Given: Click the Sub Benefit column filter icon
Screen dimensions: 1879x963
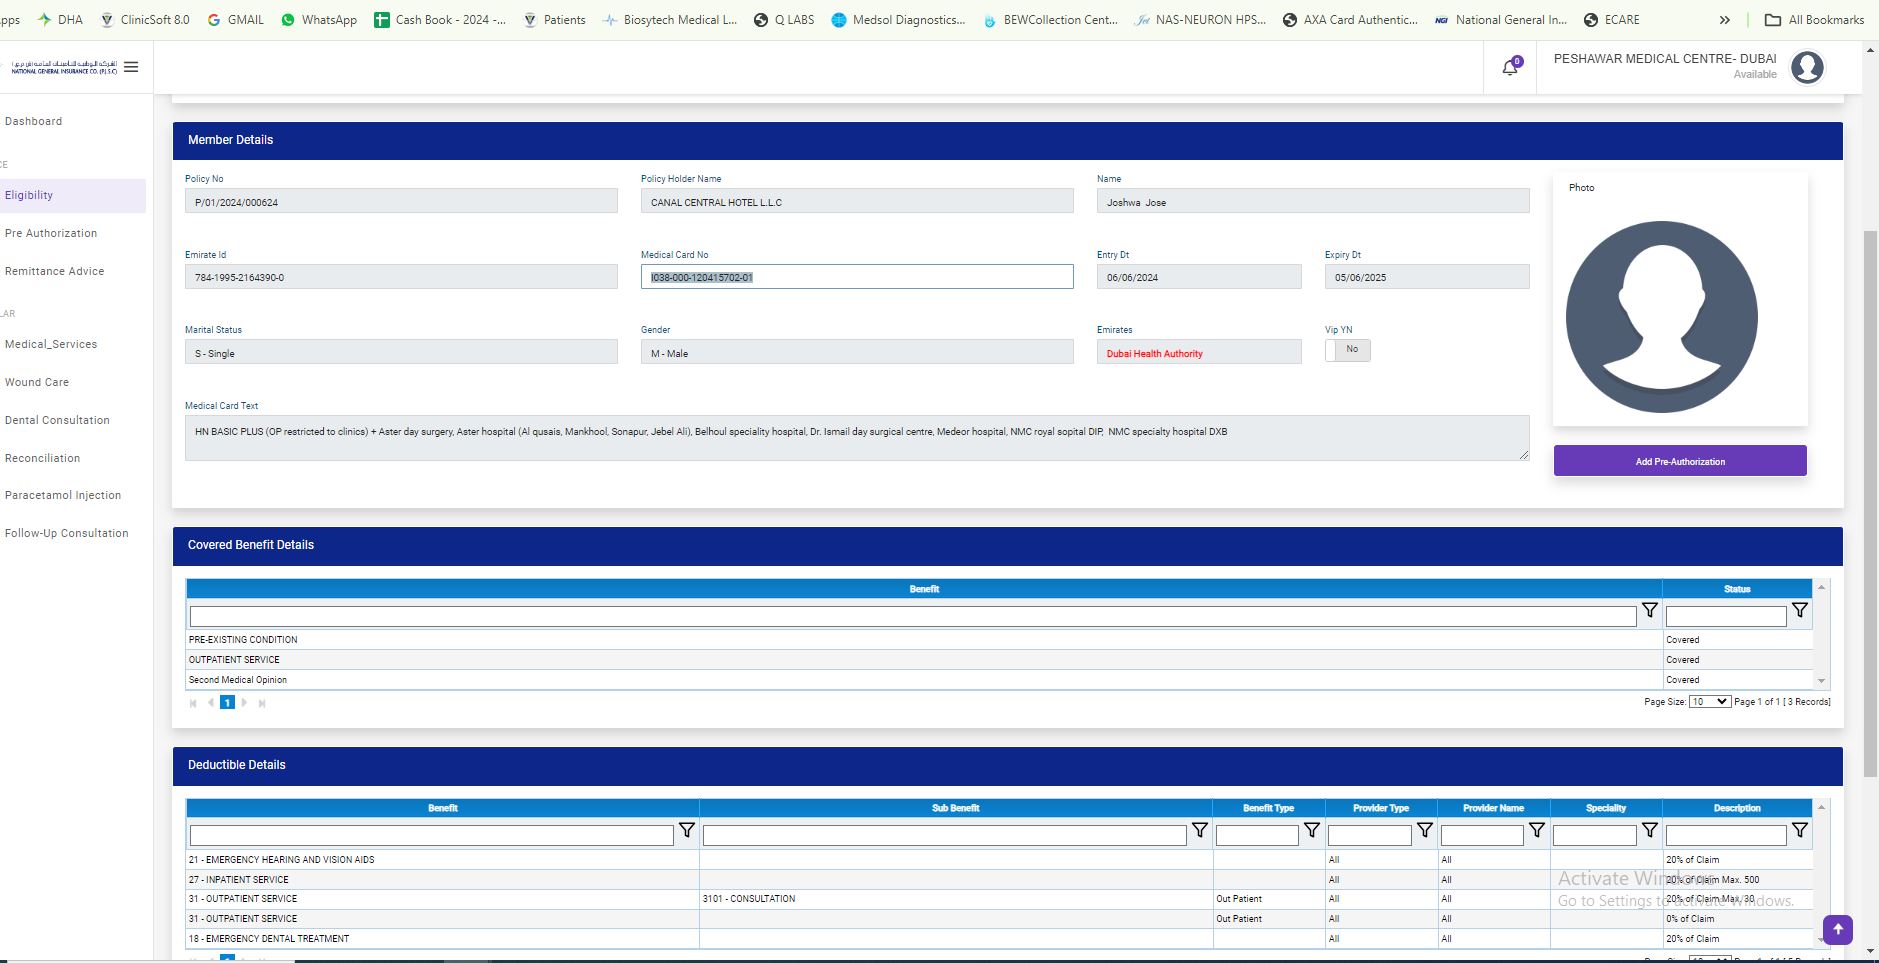Looking at the screenshot, I should click(x=1200, y=830).
